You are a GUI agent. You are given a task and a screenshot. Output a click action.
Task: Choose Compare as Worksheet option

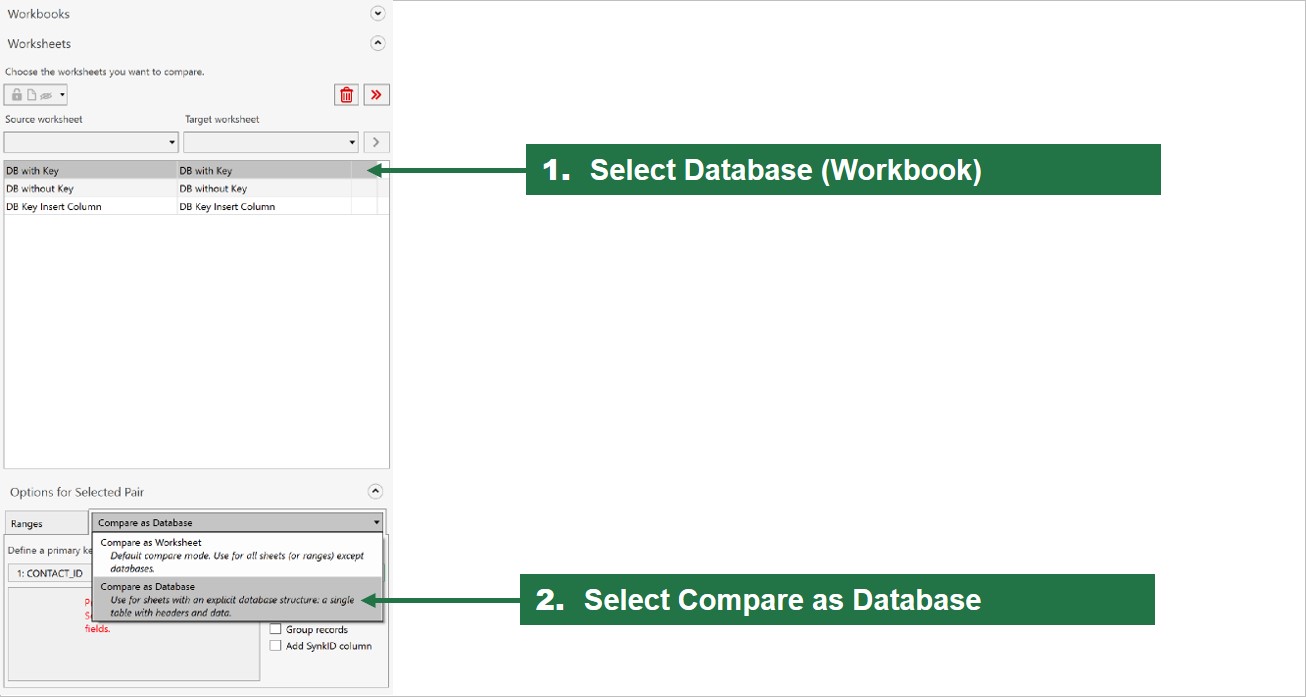pos(237,555)
